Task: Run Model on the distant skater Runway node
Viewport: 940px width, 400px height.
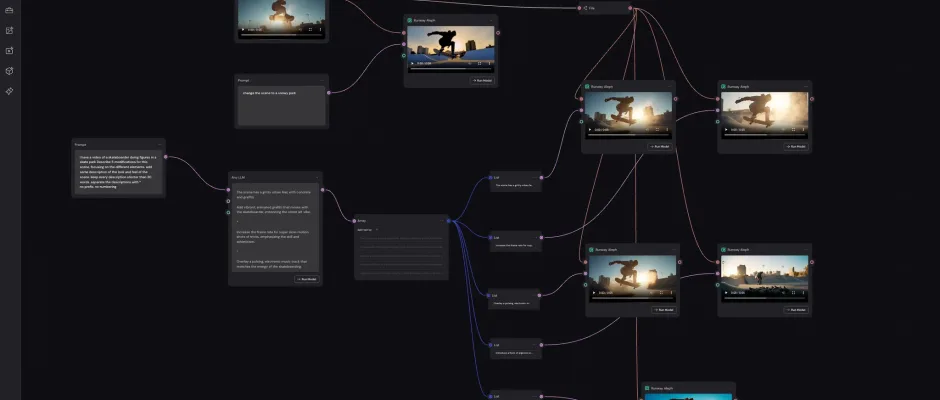Action: click(796, 310)
